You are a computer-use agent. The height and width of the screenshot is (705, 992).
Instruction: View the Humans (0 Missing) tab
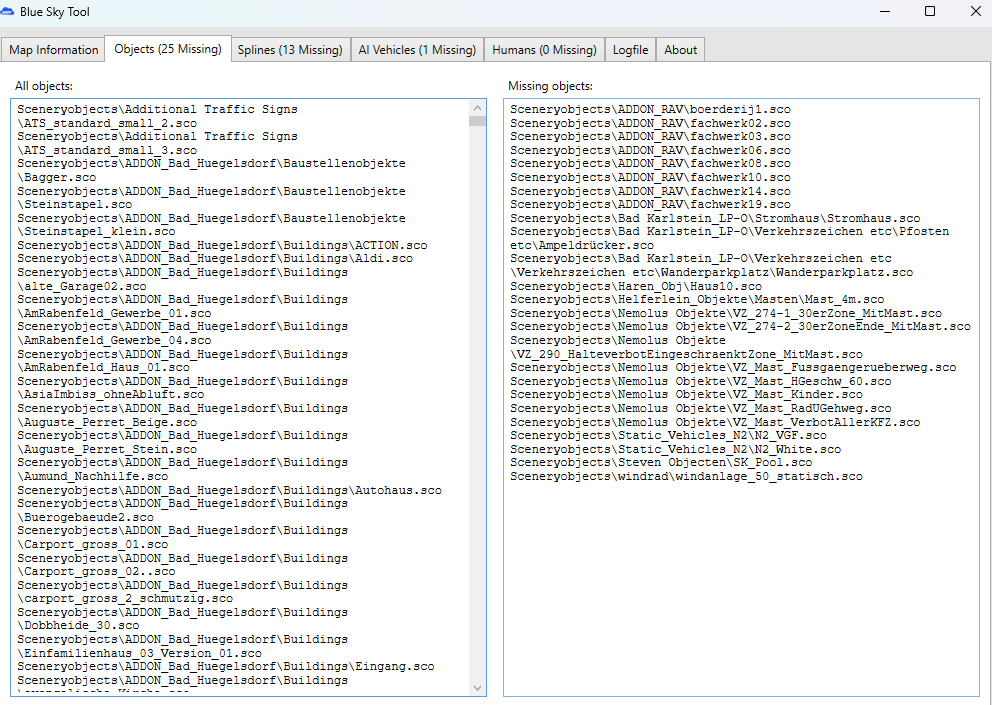coord(544,50)
